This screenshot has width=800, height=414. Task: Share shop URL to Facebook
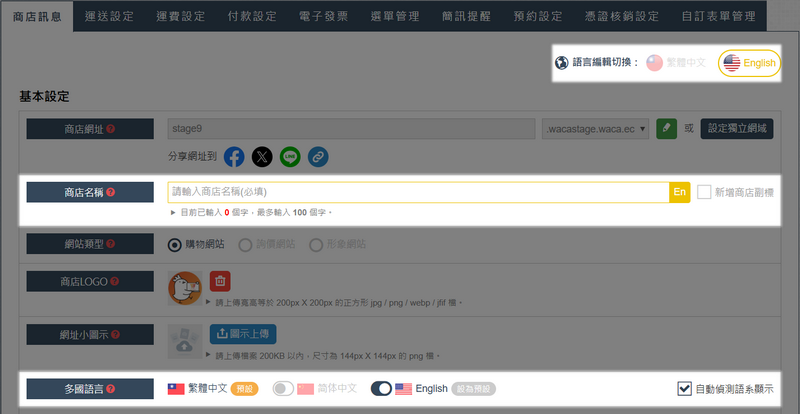[x=234, y=157]
